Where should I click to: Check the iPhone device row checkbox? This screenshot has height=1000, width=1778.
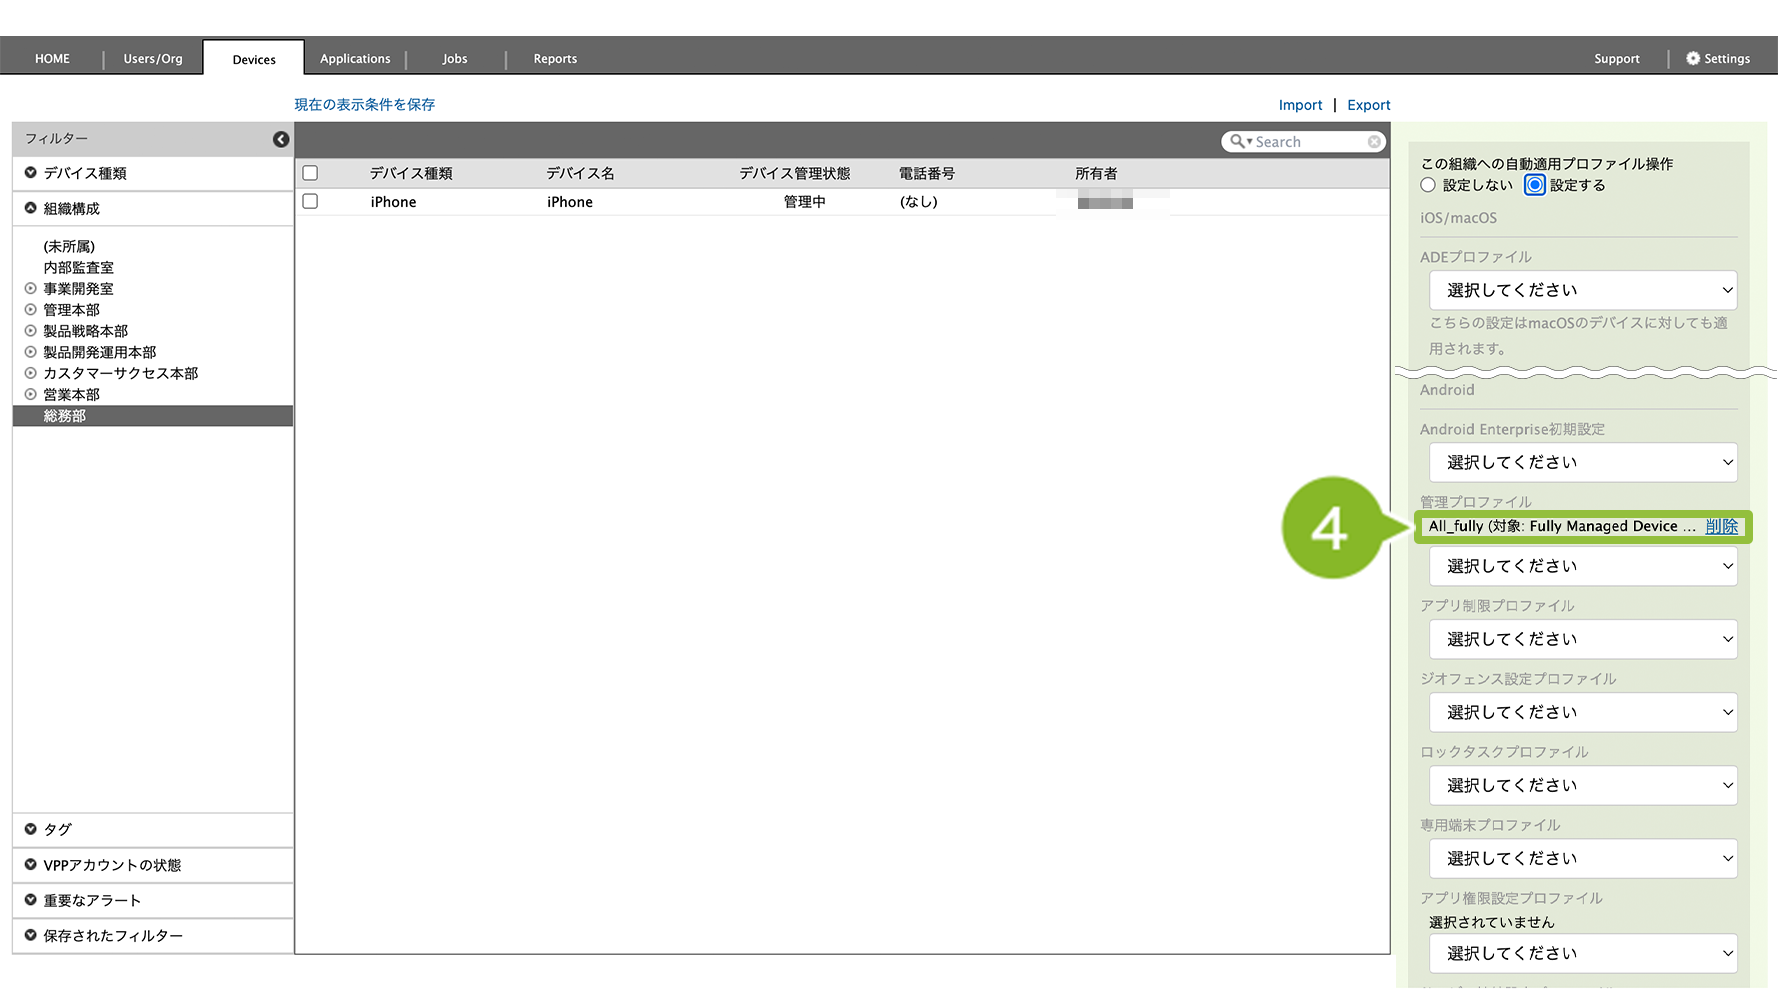click(310, 202)
